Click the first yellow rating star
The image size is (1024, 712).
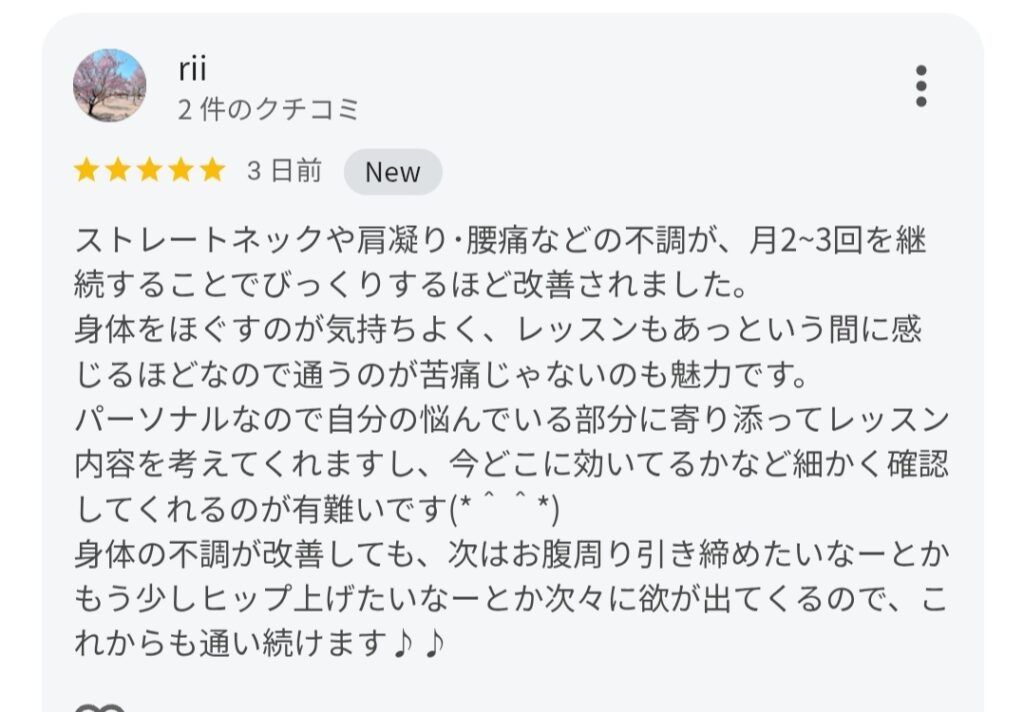(87, 170)
